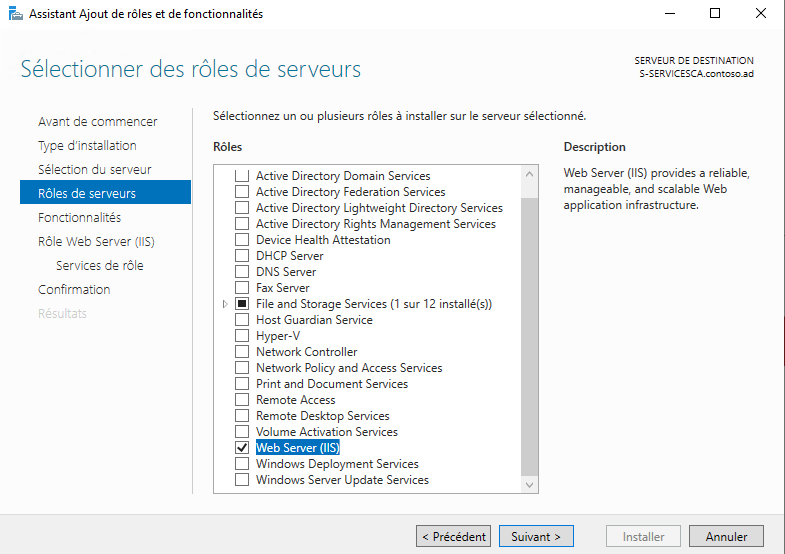The width and height of the screenshot is (785, 554).
Task: Toggle File and Storage Services checkbox
Action: (x=241, y=304)
